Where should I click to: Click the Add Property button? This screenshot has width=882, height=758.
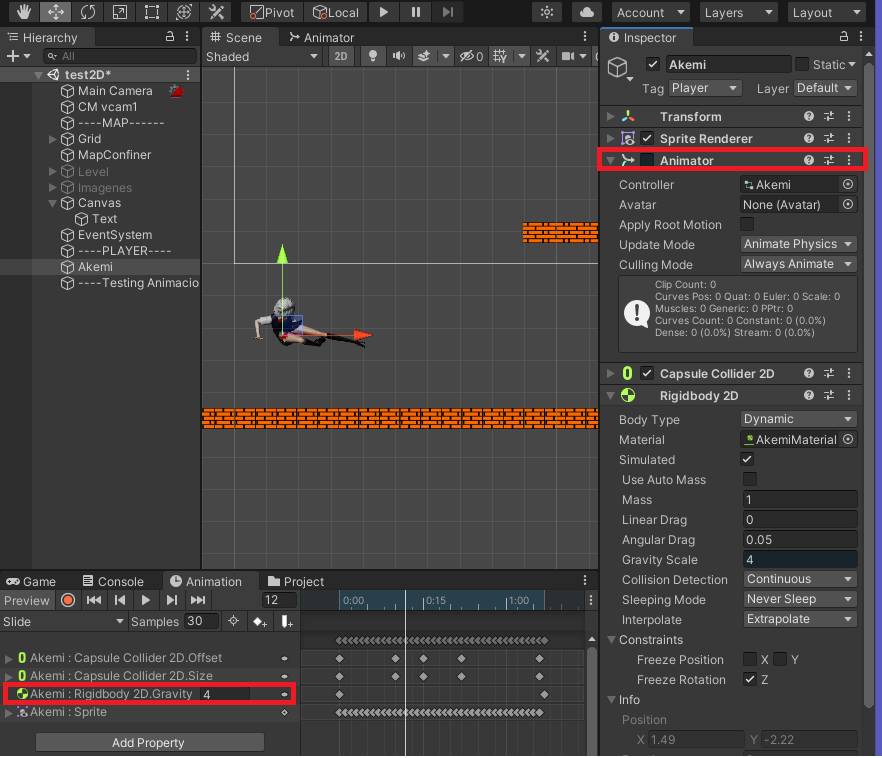[x=149, y=742]
